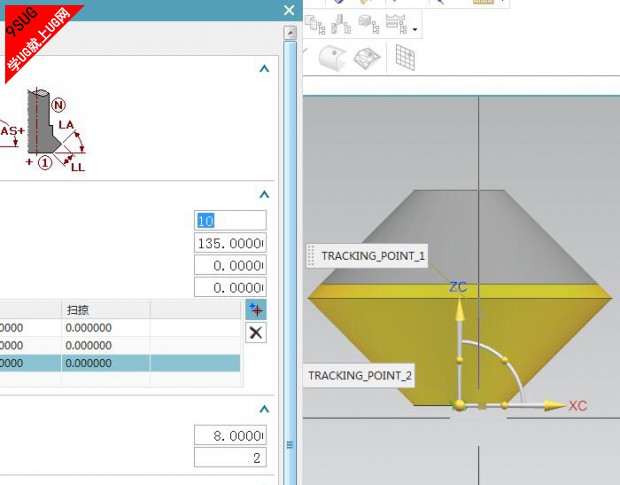This screenshot has width=620, height=485.
Task: Collapse the tool legend diagram section
Action: (264, 69)
